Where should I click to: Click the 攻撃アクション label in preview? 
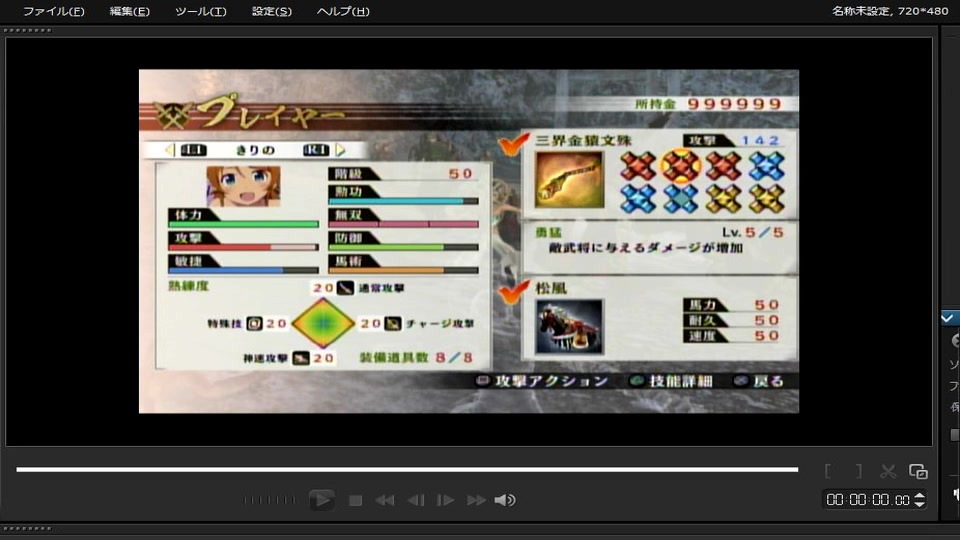pyautogui.click(x=551, y=381)
